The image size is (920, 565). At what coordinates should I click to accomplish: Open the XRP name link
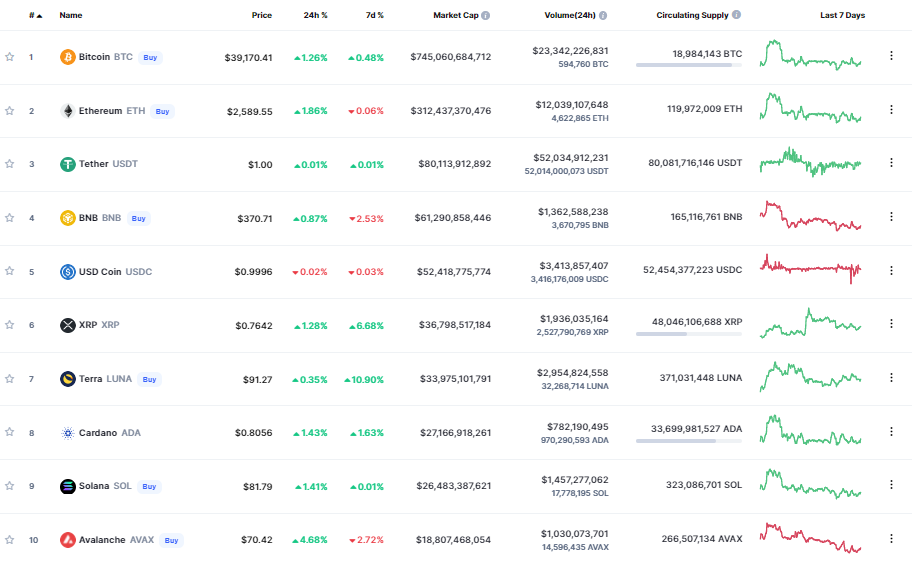pos(99,324)
